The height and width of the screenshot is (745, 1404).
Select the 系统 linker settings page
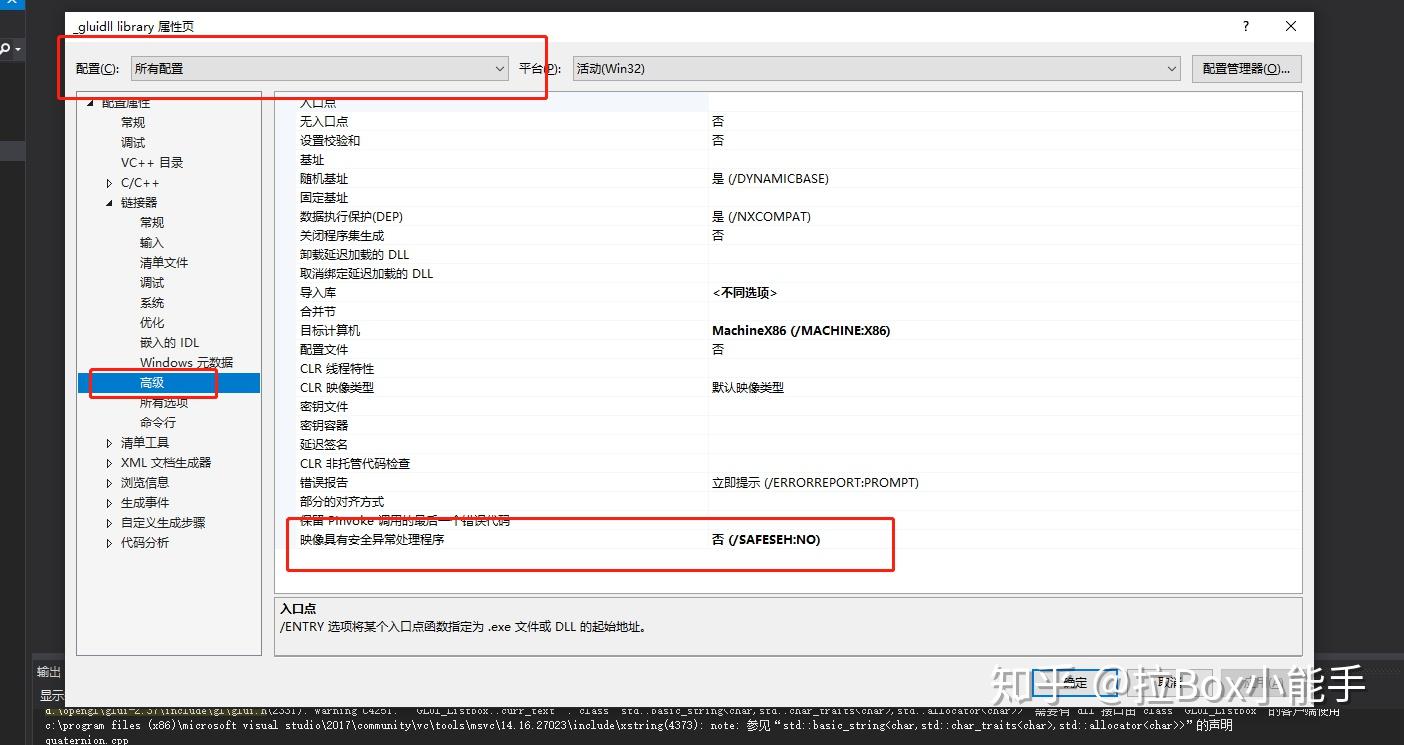[152, 302]
